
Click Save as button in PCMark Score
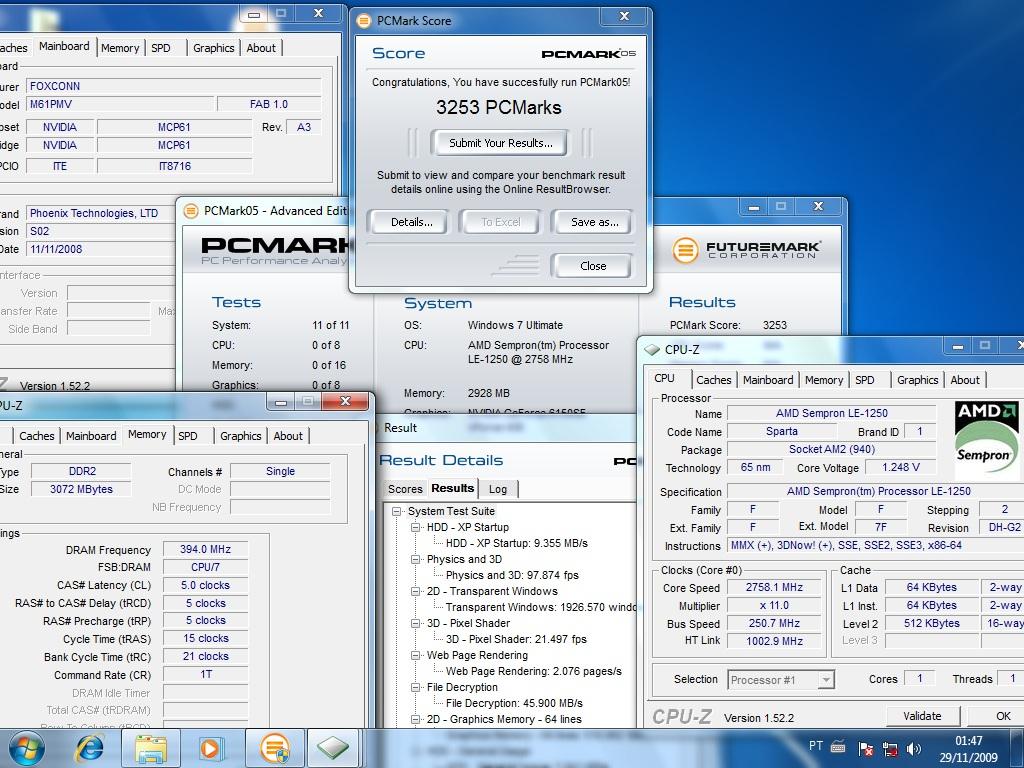coord(594,222)
